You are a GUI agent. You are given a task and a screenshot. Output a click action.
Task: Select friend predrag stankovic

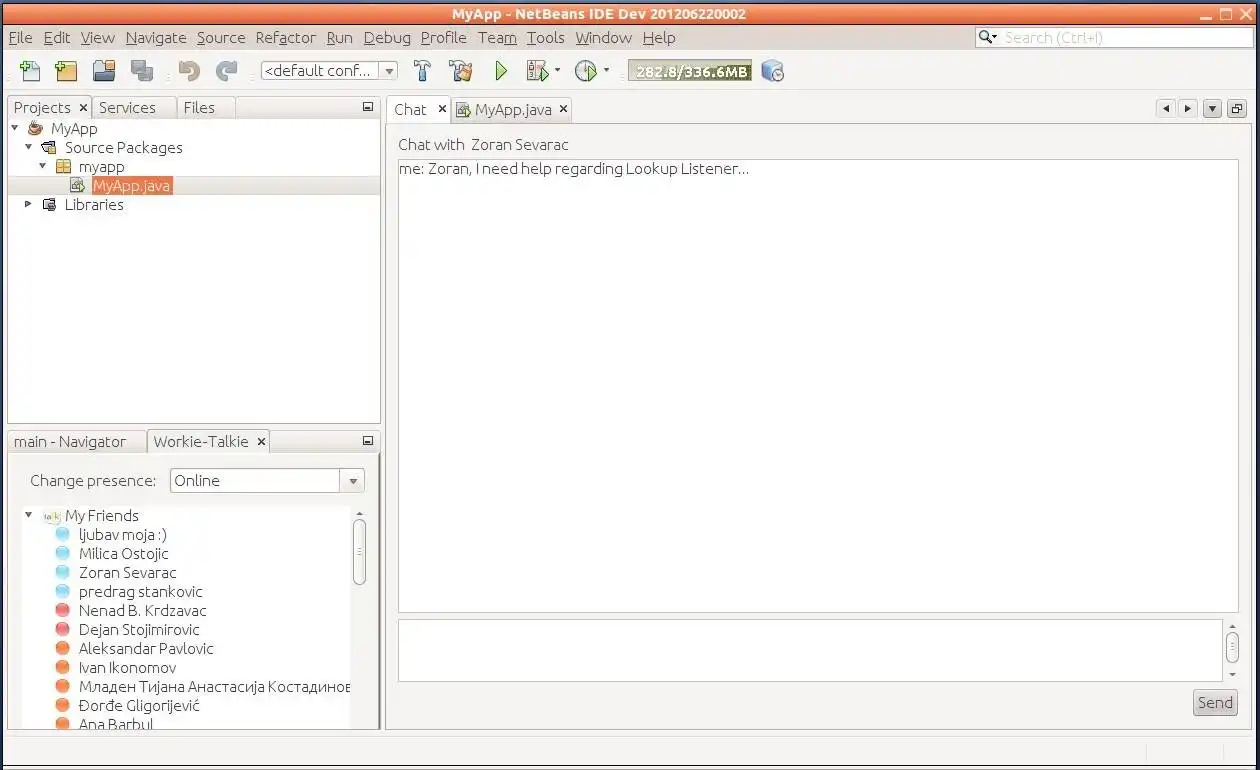pos(141,592)
